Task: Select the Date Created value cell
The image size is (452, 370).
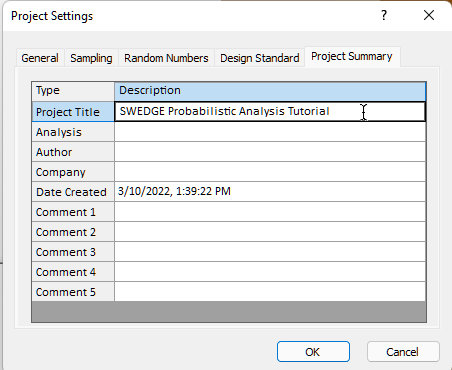Action: pyautogui.click(x=270, y=192)
